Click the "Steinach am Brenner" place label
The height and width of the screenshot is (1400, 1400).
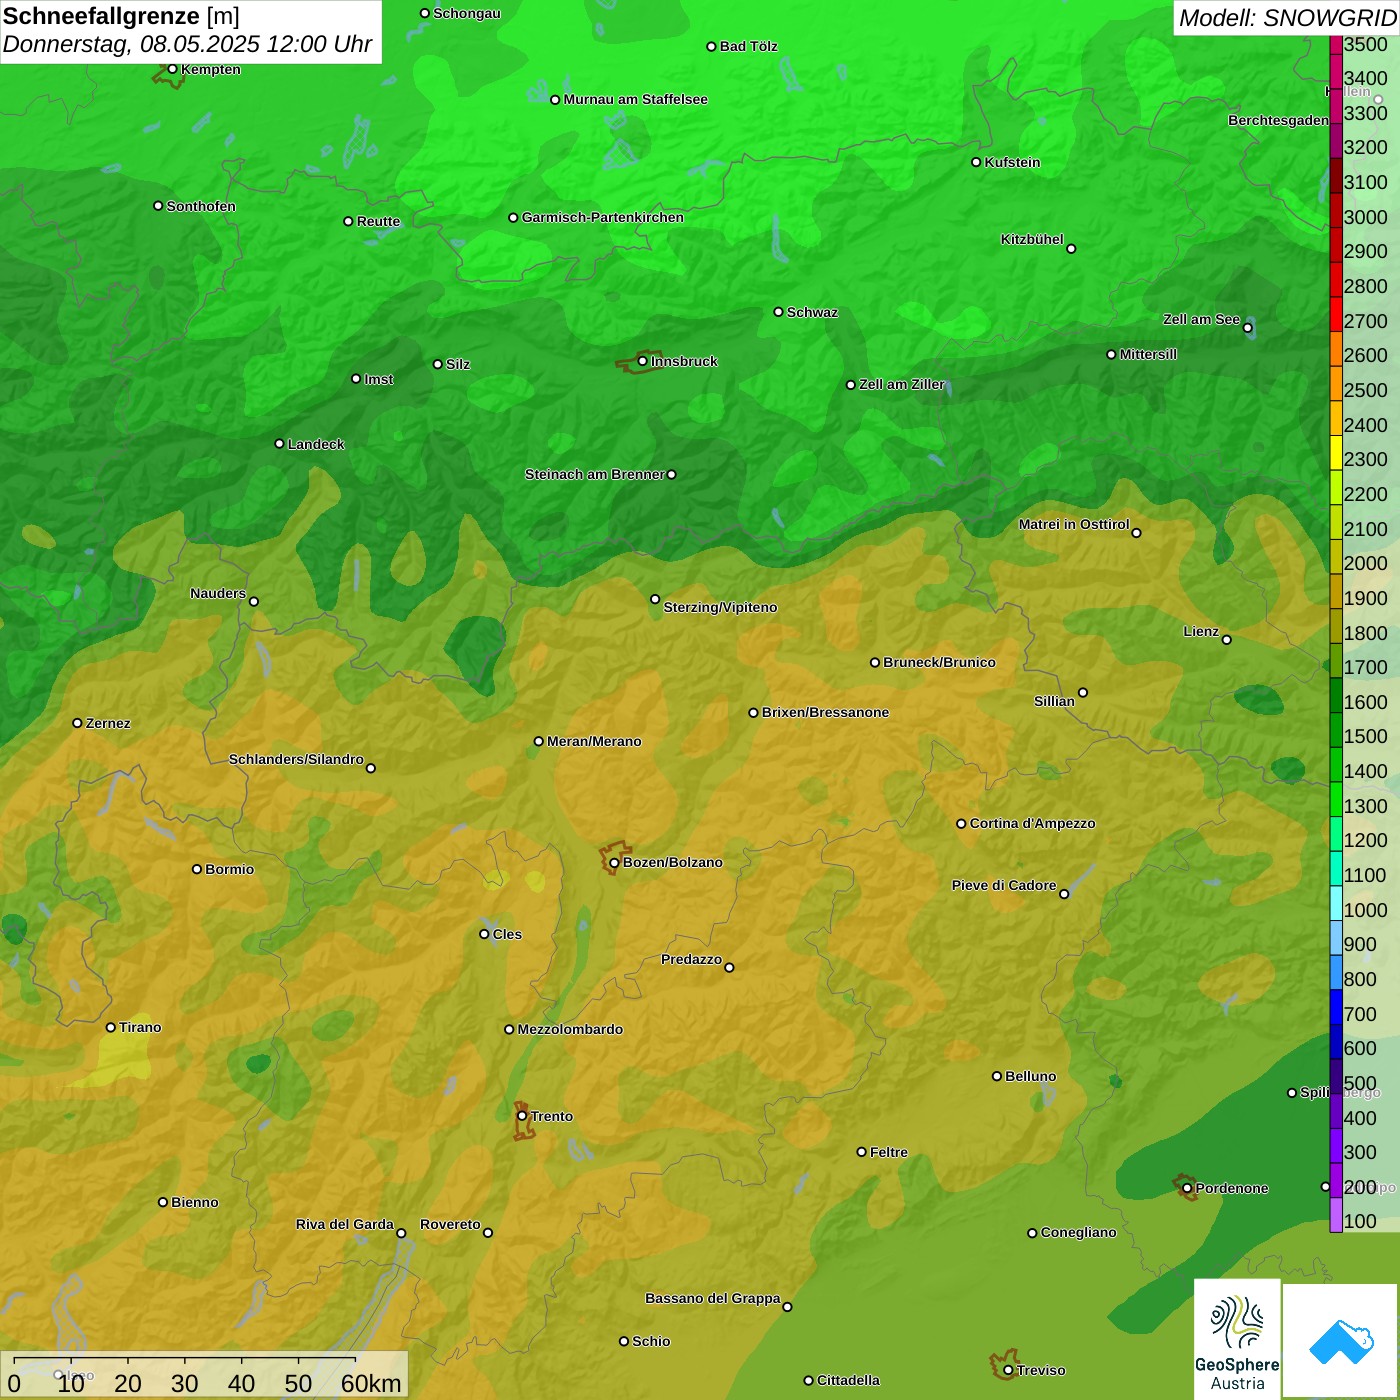point(595,474)
